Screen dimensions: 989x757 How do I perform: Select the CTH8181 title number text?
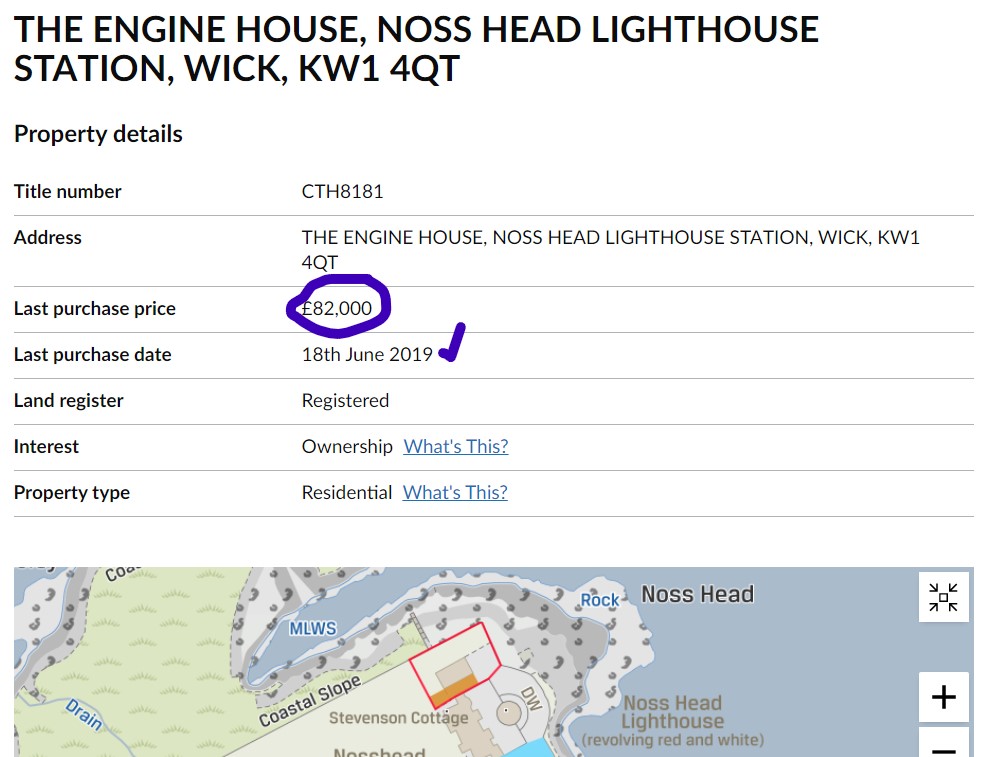[342, 191]
